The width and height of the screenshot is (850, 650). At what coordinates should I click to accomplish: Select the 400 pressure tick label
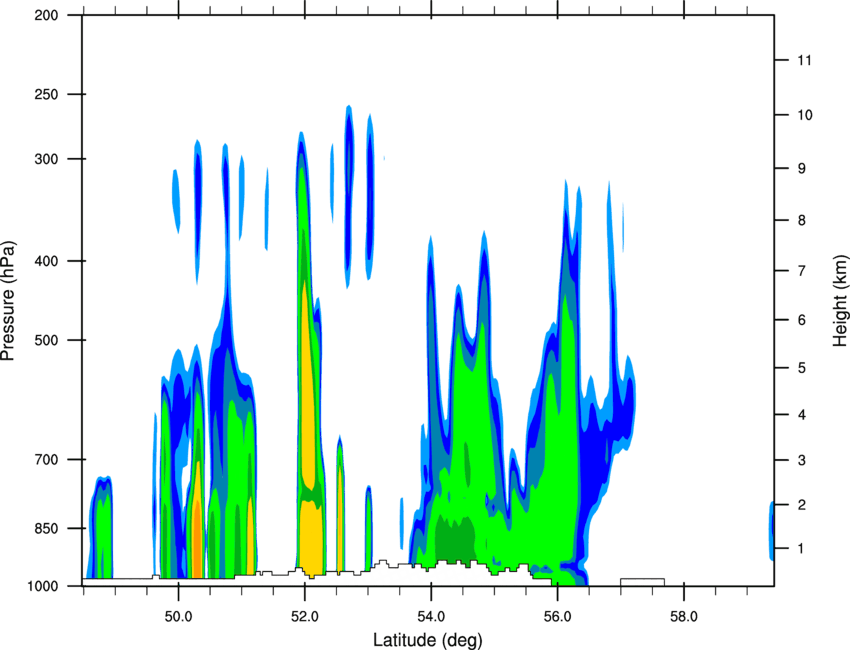[46, 261]
